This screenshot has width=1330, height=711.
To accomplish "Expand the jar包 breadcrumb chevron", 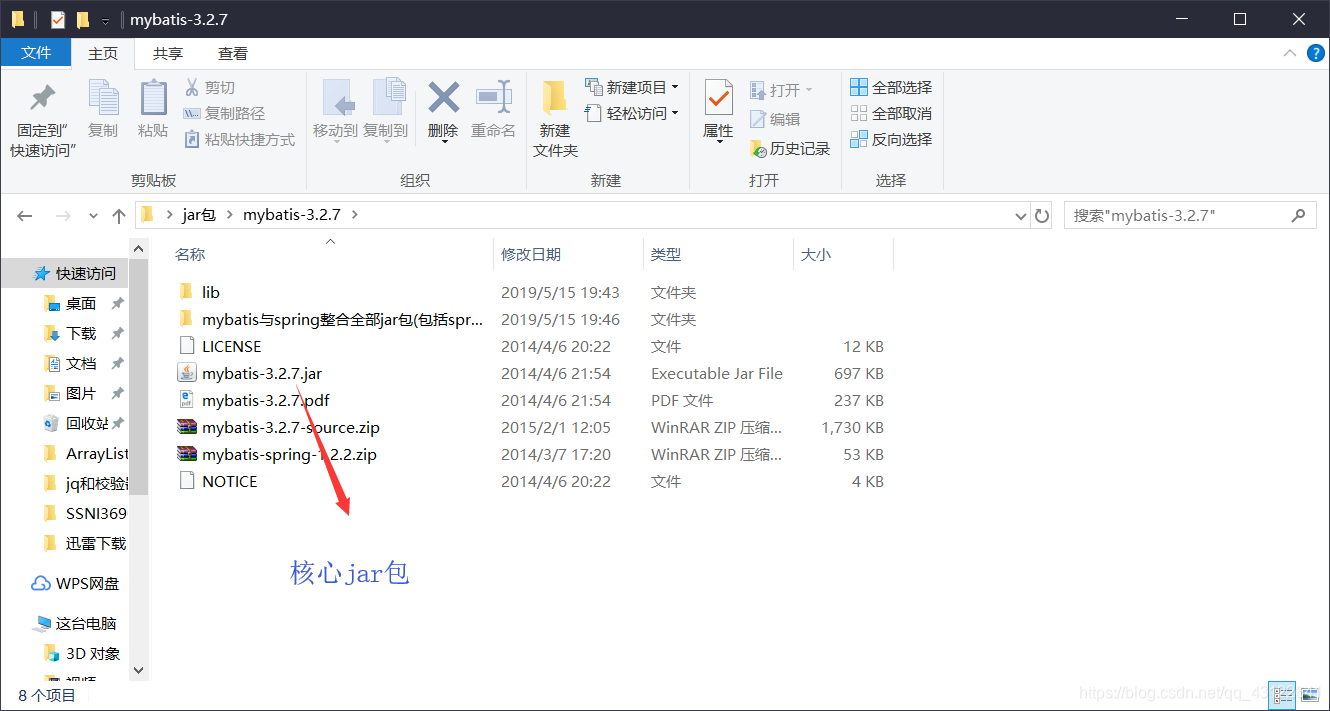I will (x=229, y=215).
